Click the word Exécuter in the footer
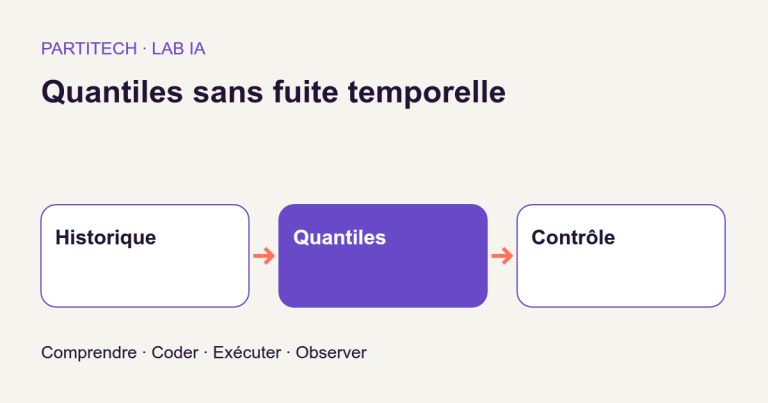Image resolution: width=768 pixels, height=403 pixels. tap(247, 353)
